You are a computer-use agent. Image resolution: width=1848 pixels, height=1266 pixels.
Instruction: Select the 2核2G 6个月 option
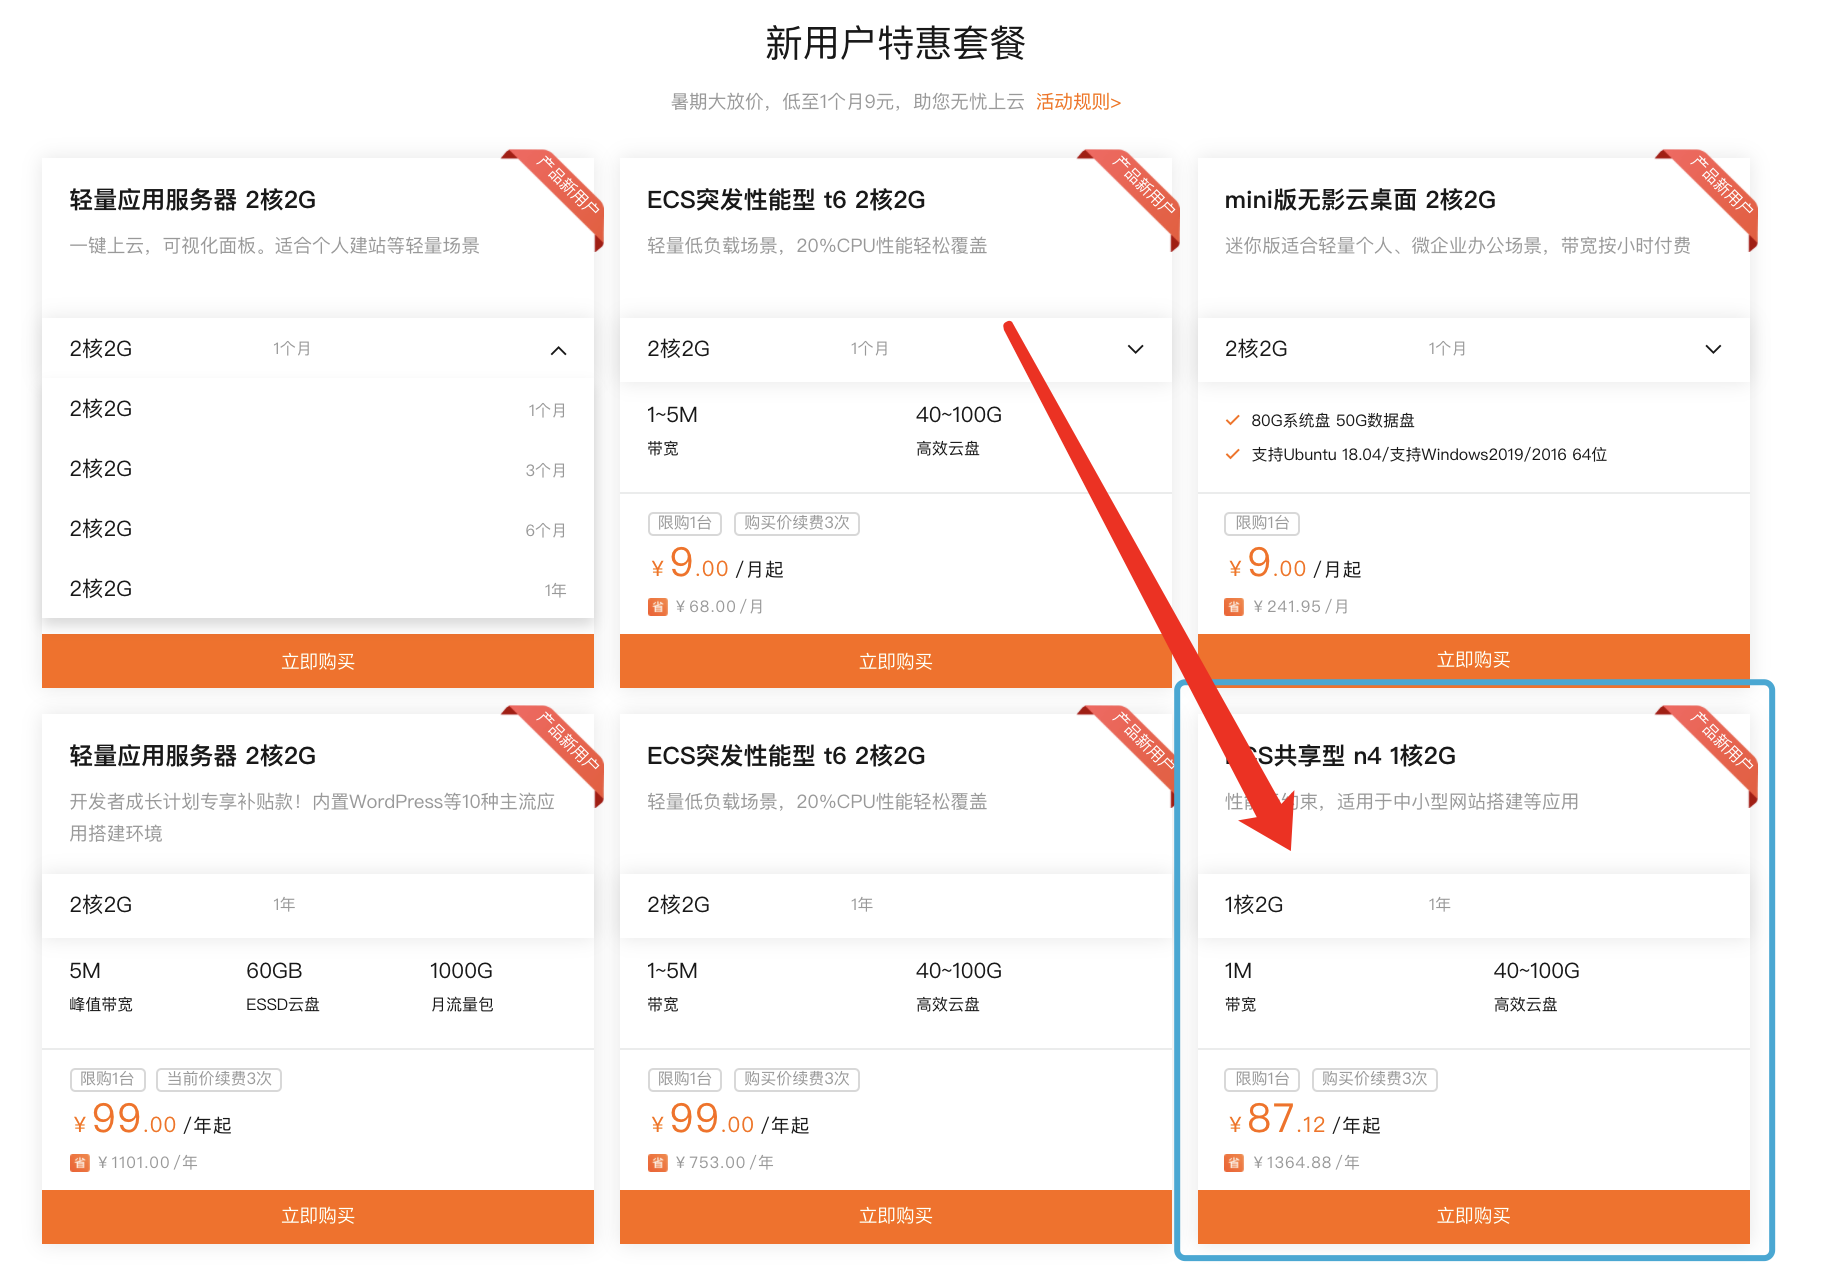coord(318,529)
